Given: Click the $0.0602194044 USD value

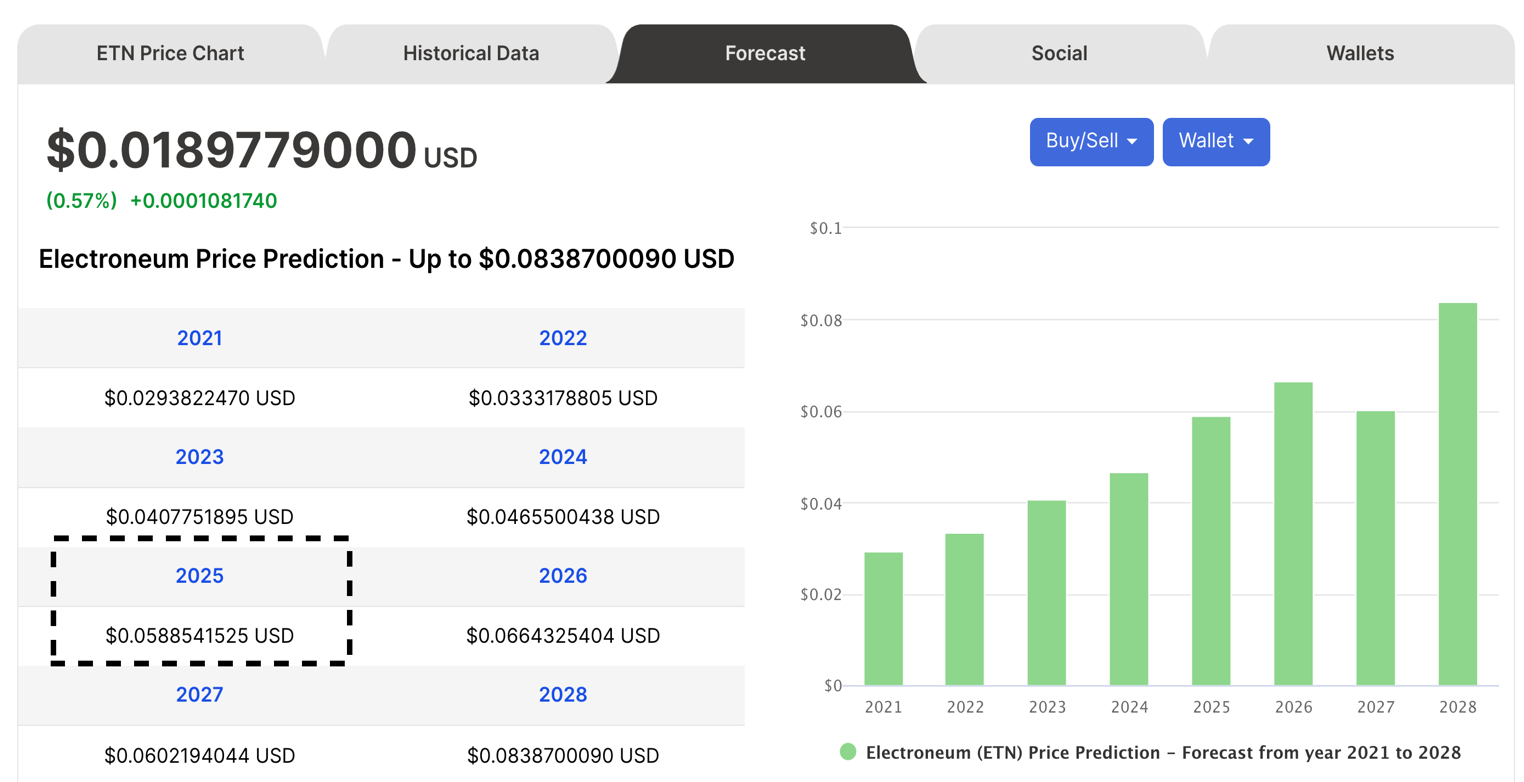Looking at the screenshot, I should coord(200,755).
